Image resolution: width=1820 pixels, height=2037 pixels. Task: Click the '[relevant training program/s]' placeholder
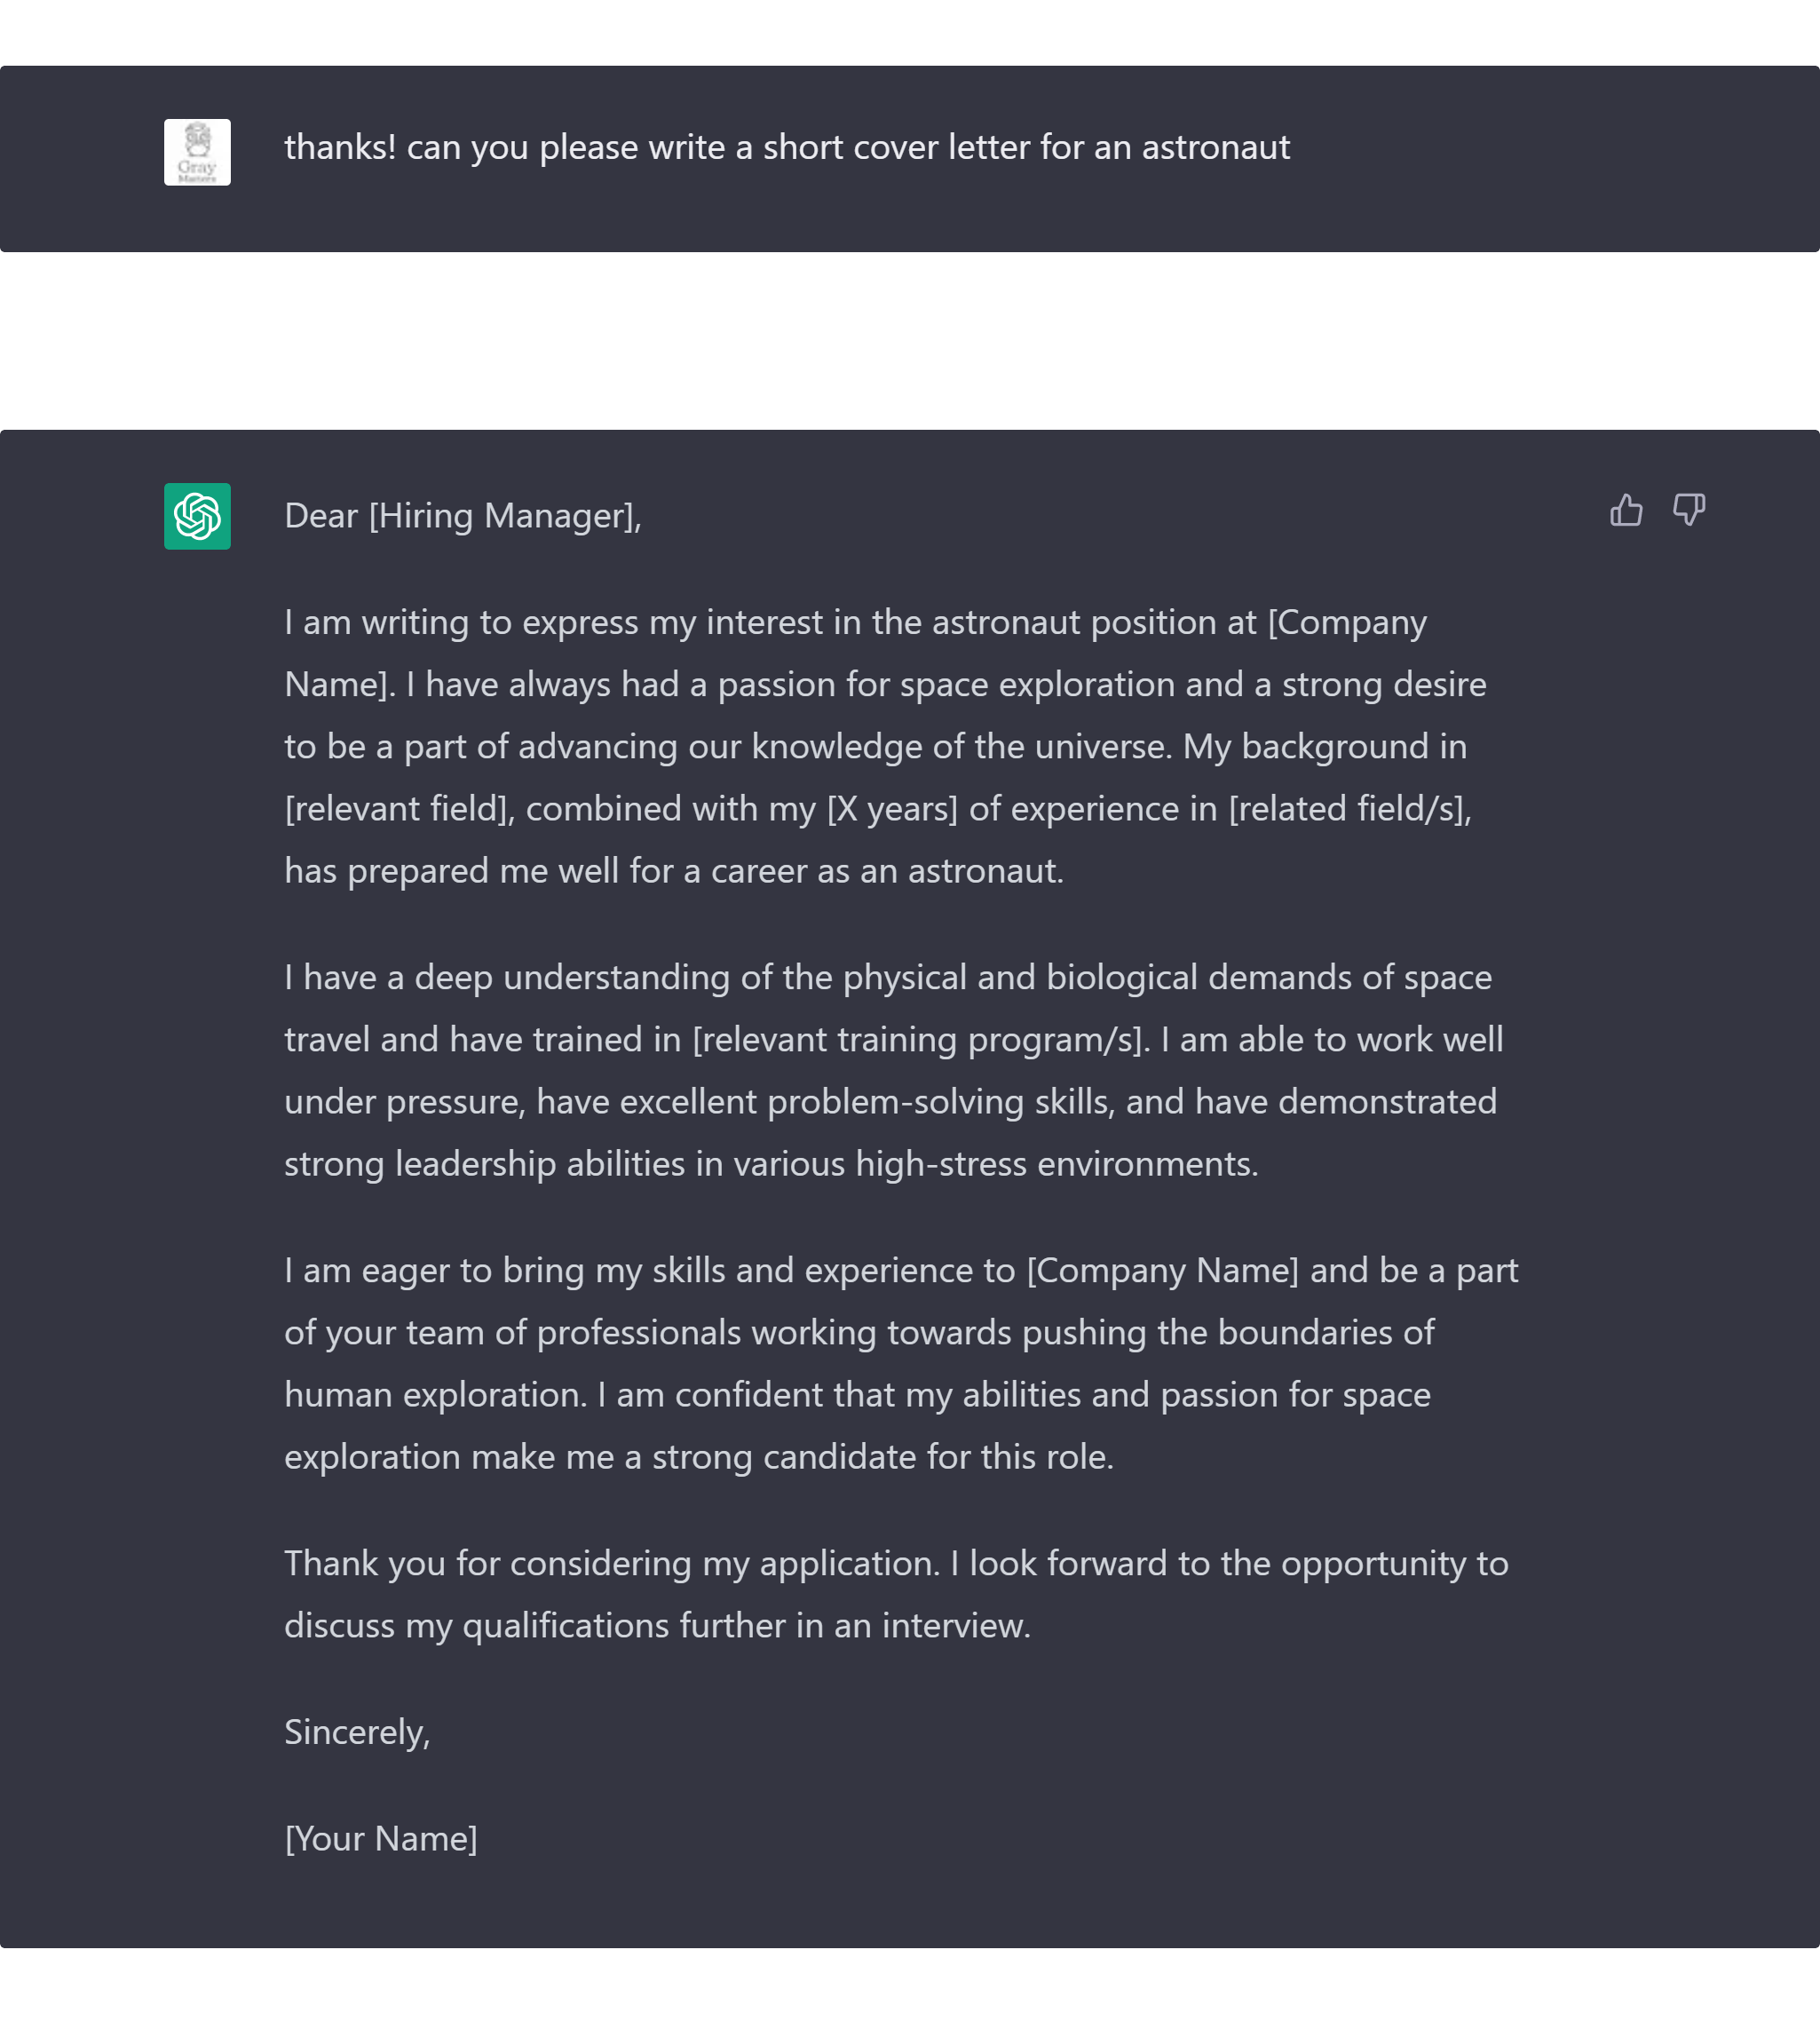pos(920,1040)
